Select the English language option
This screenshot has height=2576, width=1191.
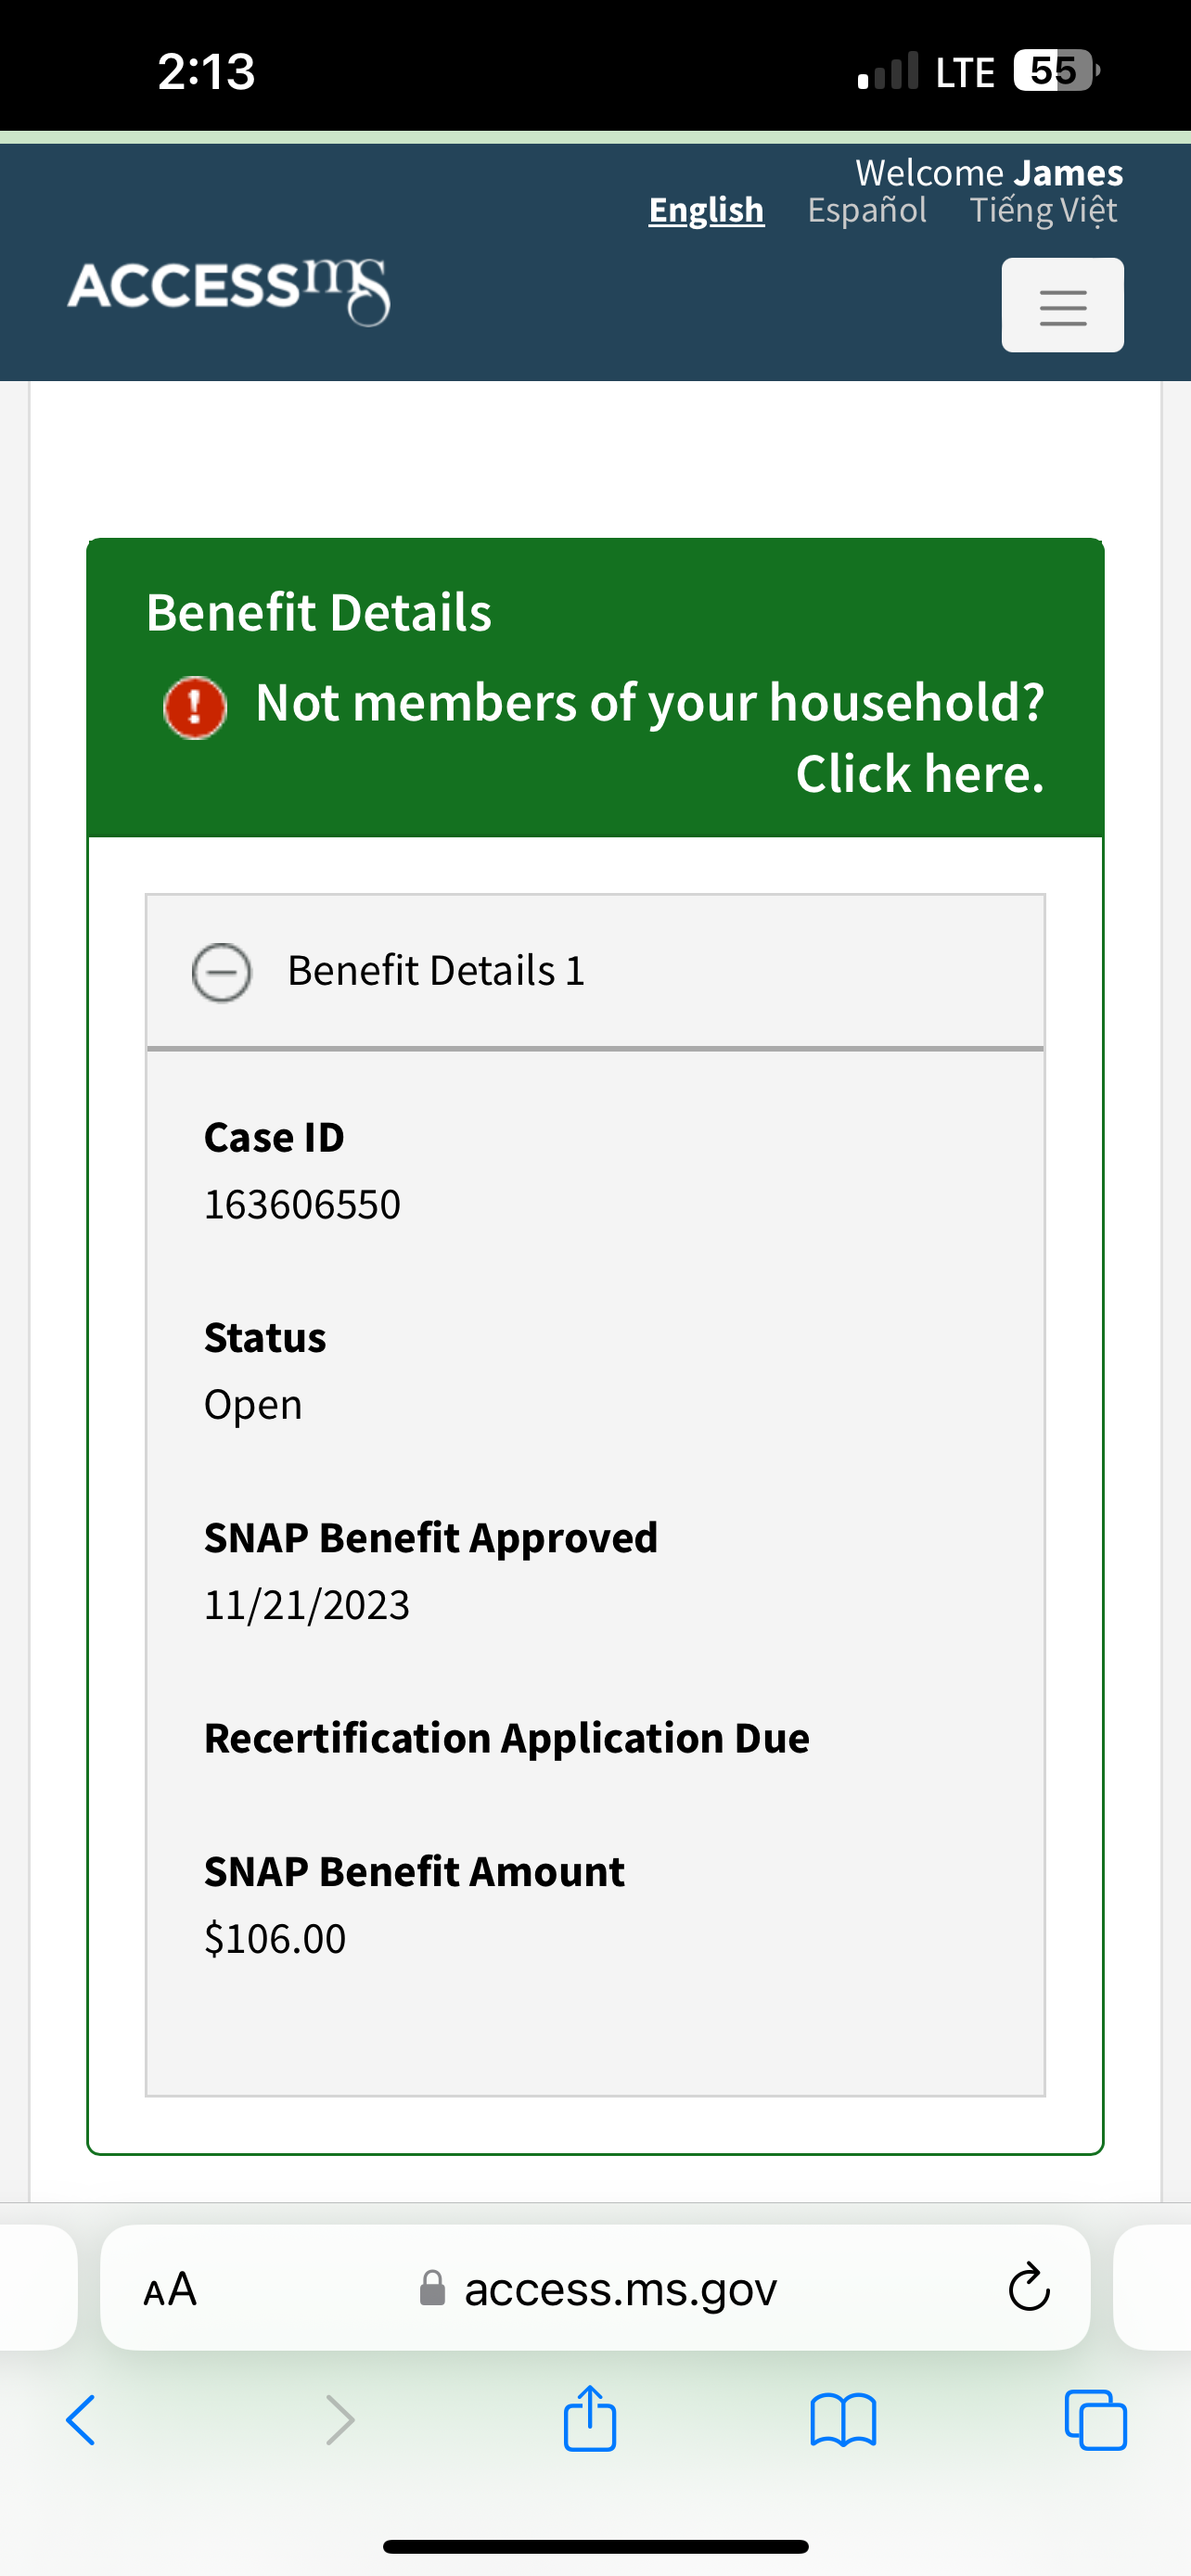[706, 210]
